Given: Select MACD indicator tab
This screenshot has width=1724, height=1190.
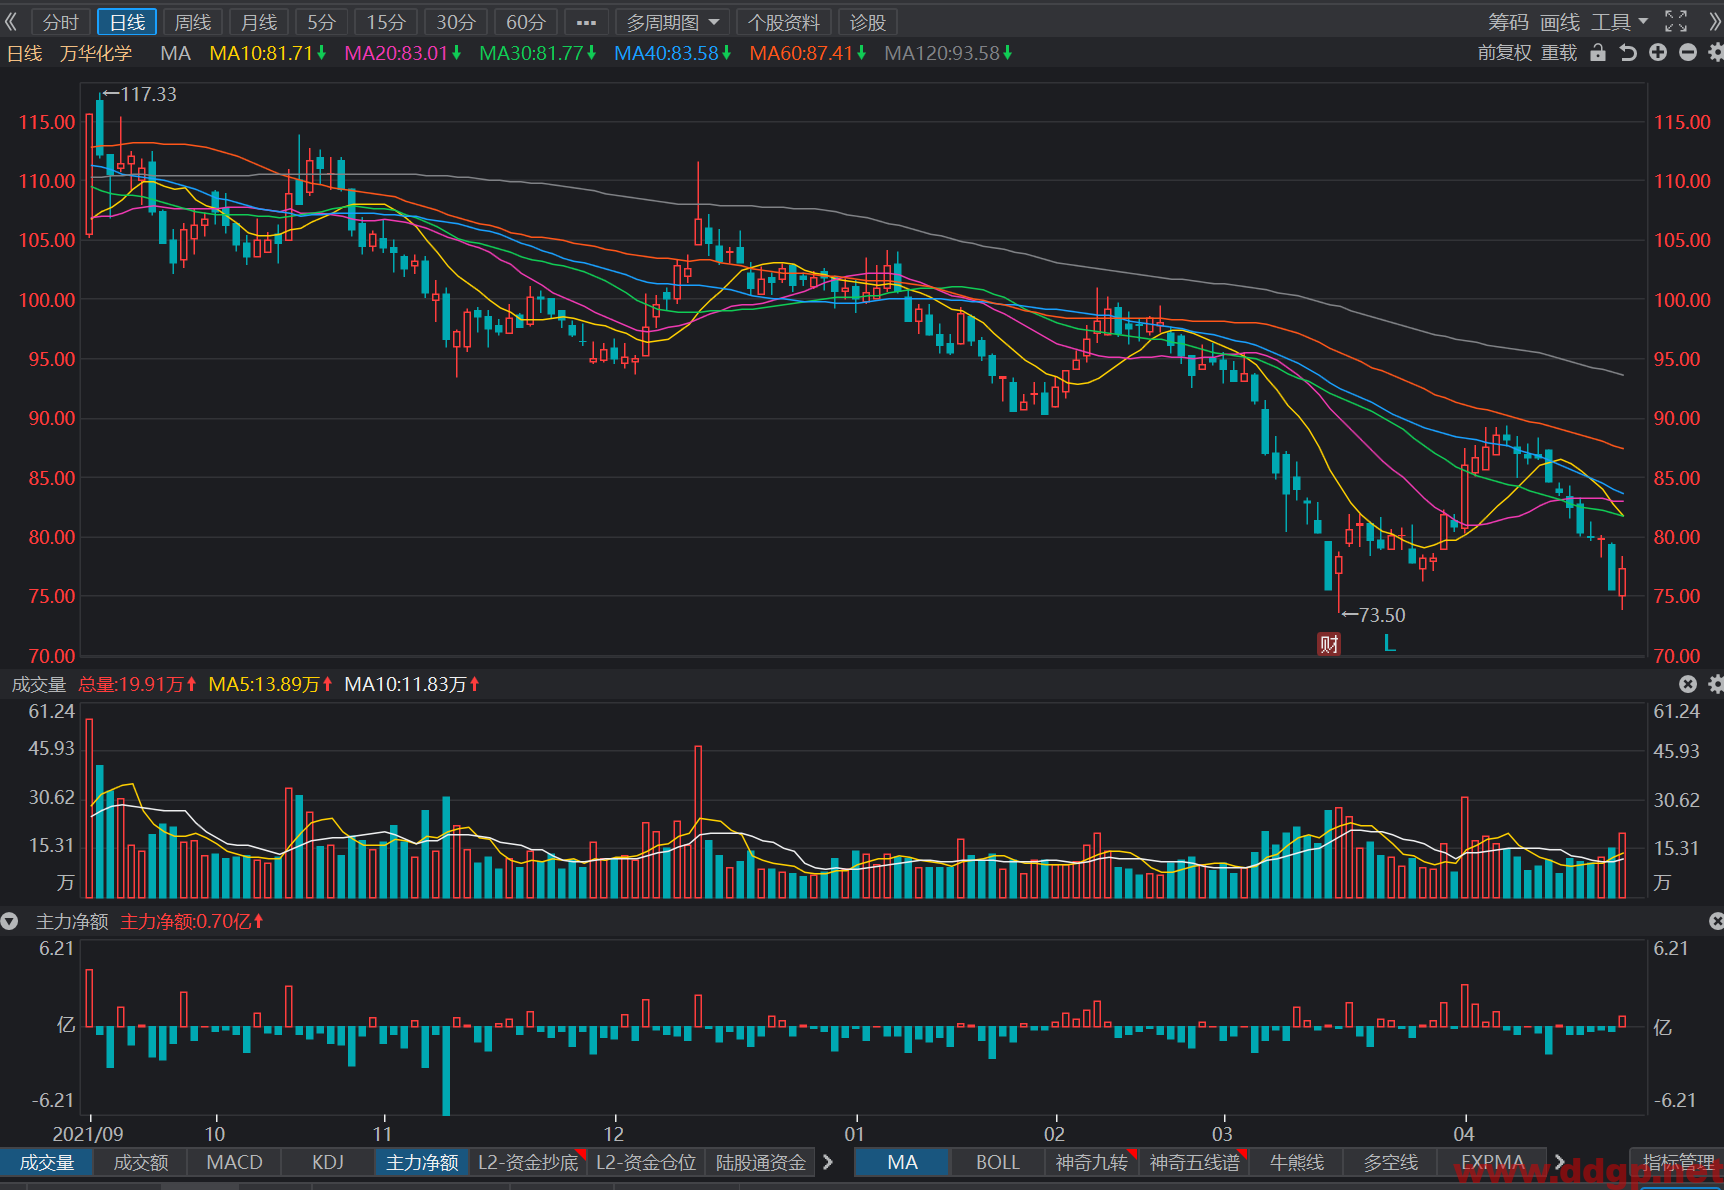Looking at the screenshot, I should 235,1162.
